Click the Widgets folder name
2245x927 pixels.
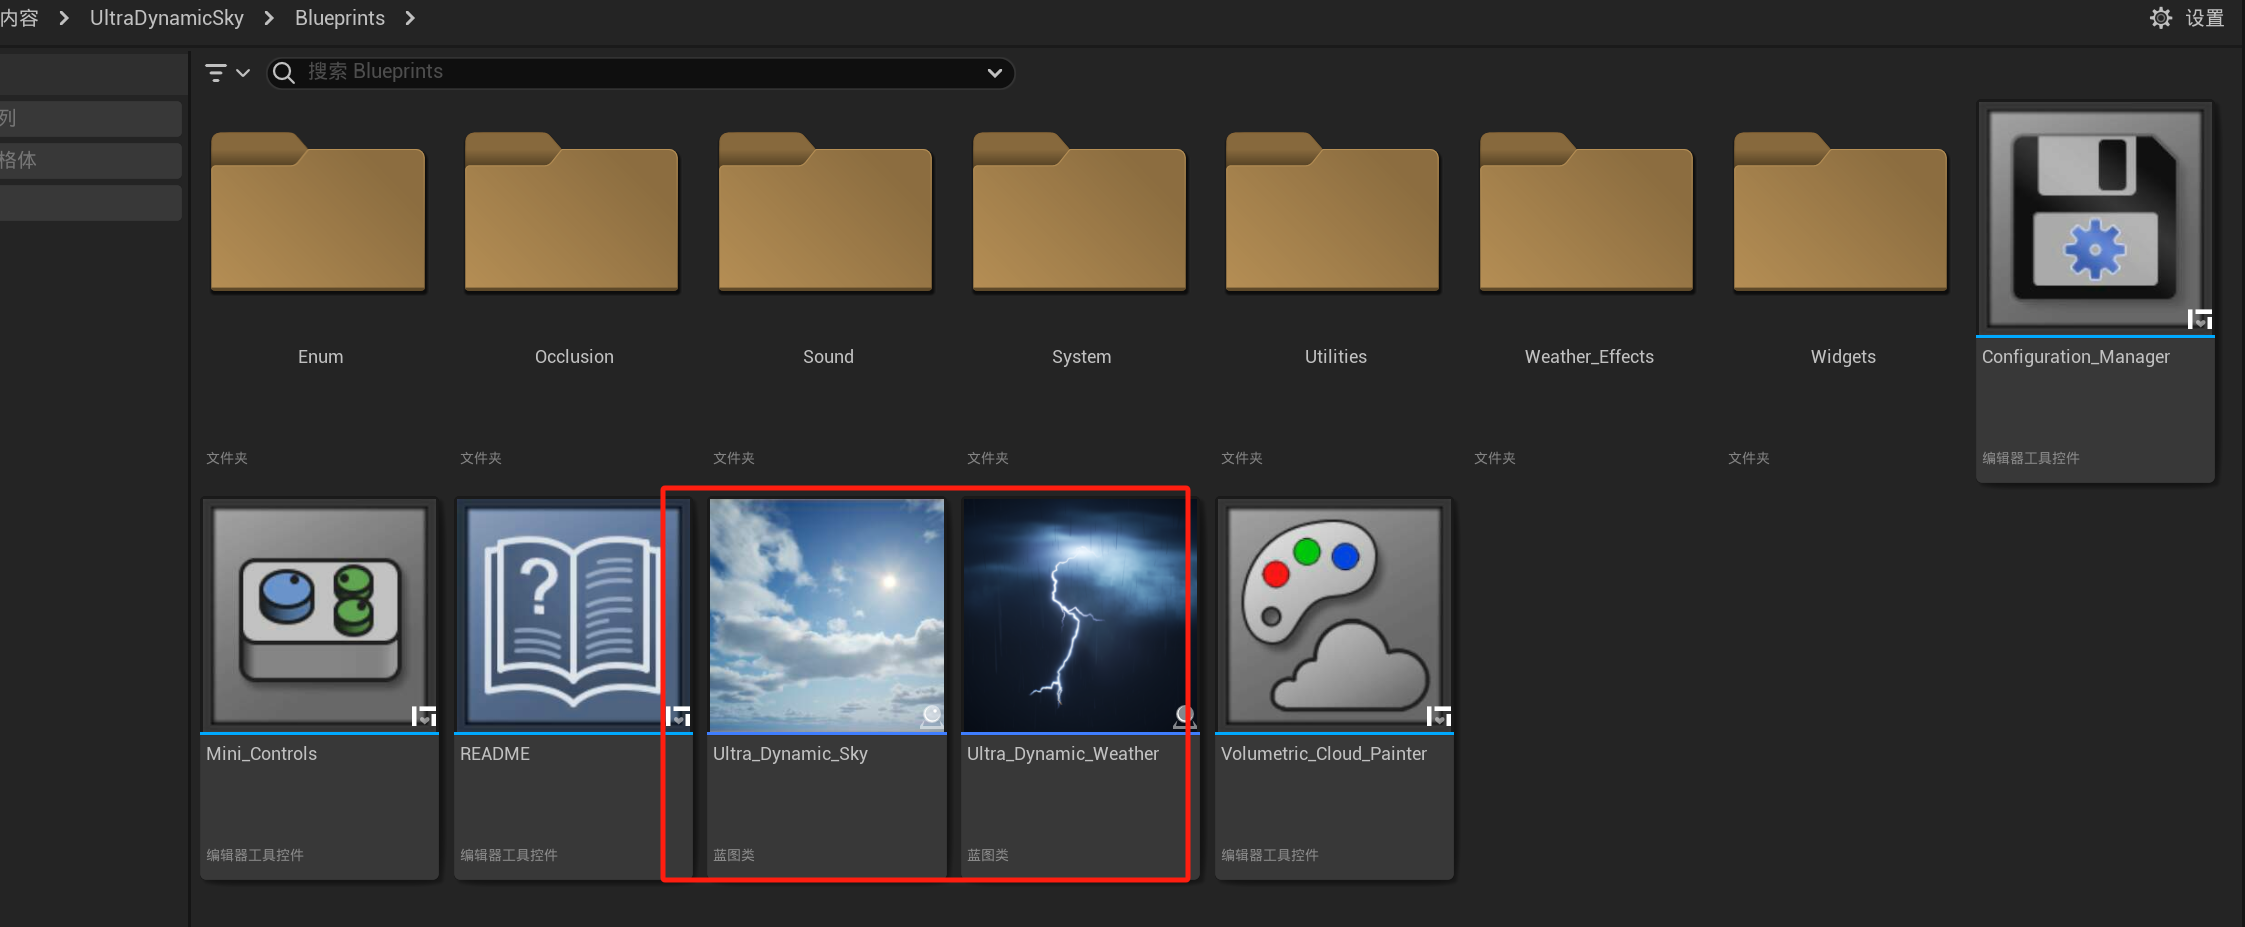tap(1843, 357)
